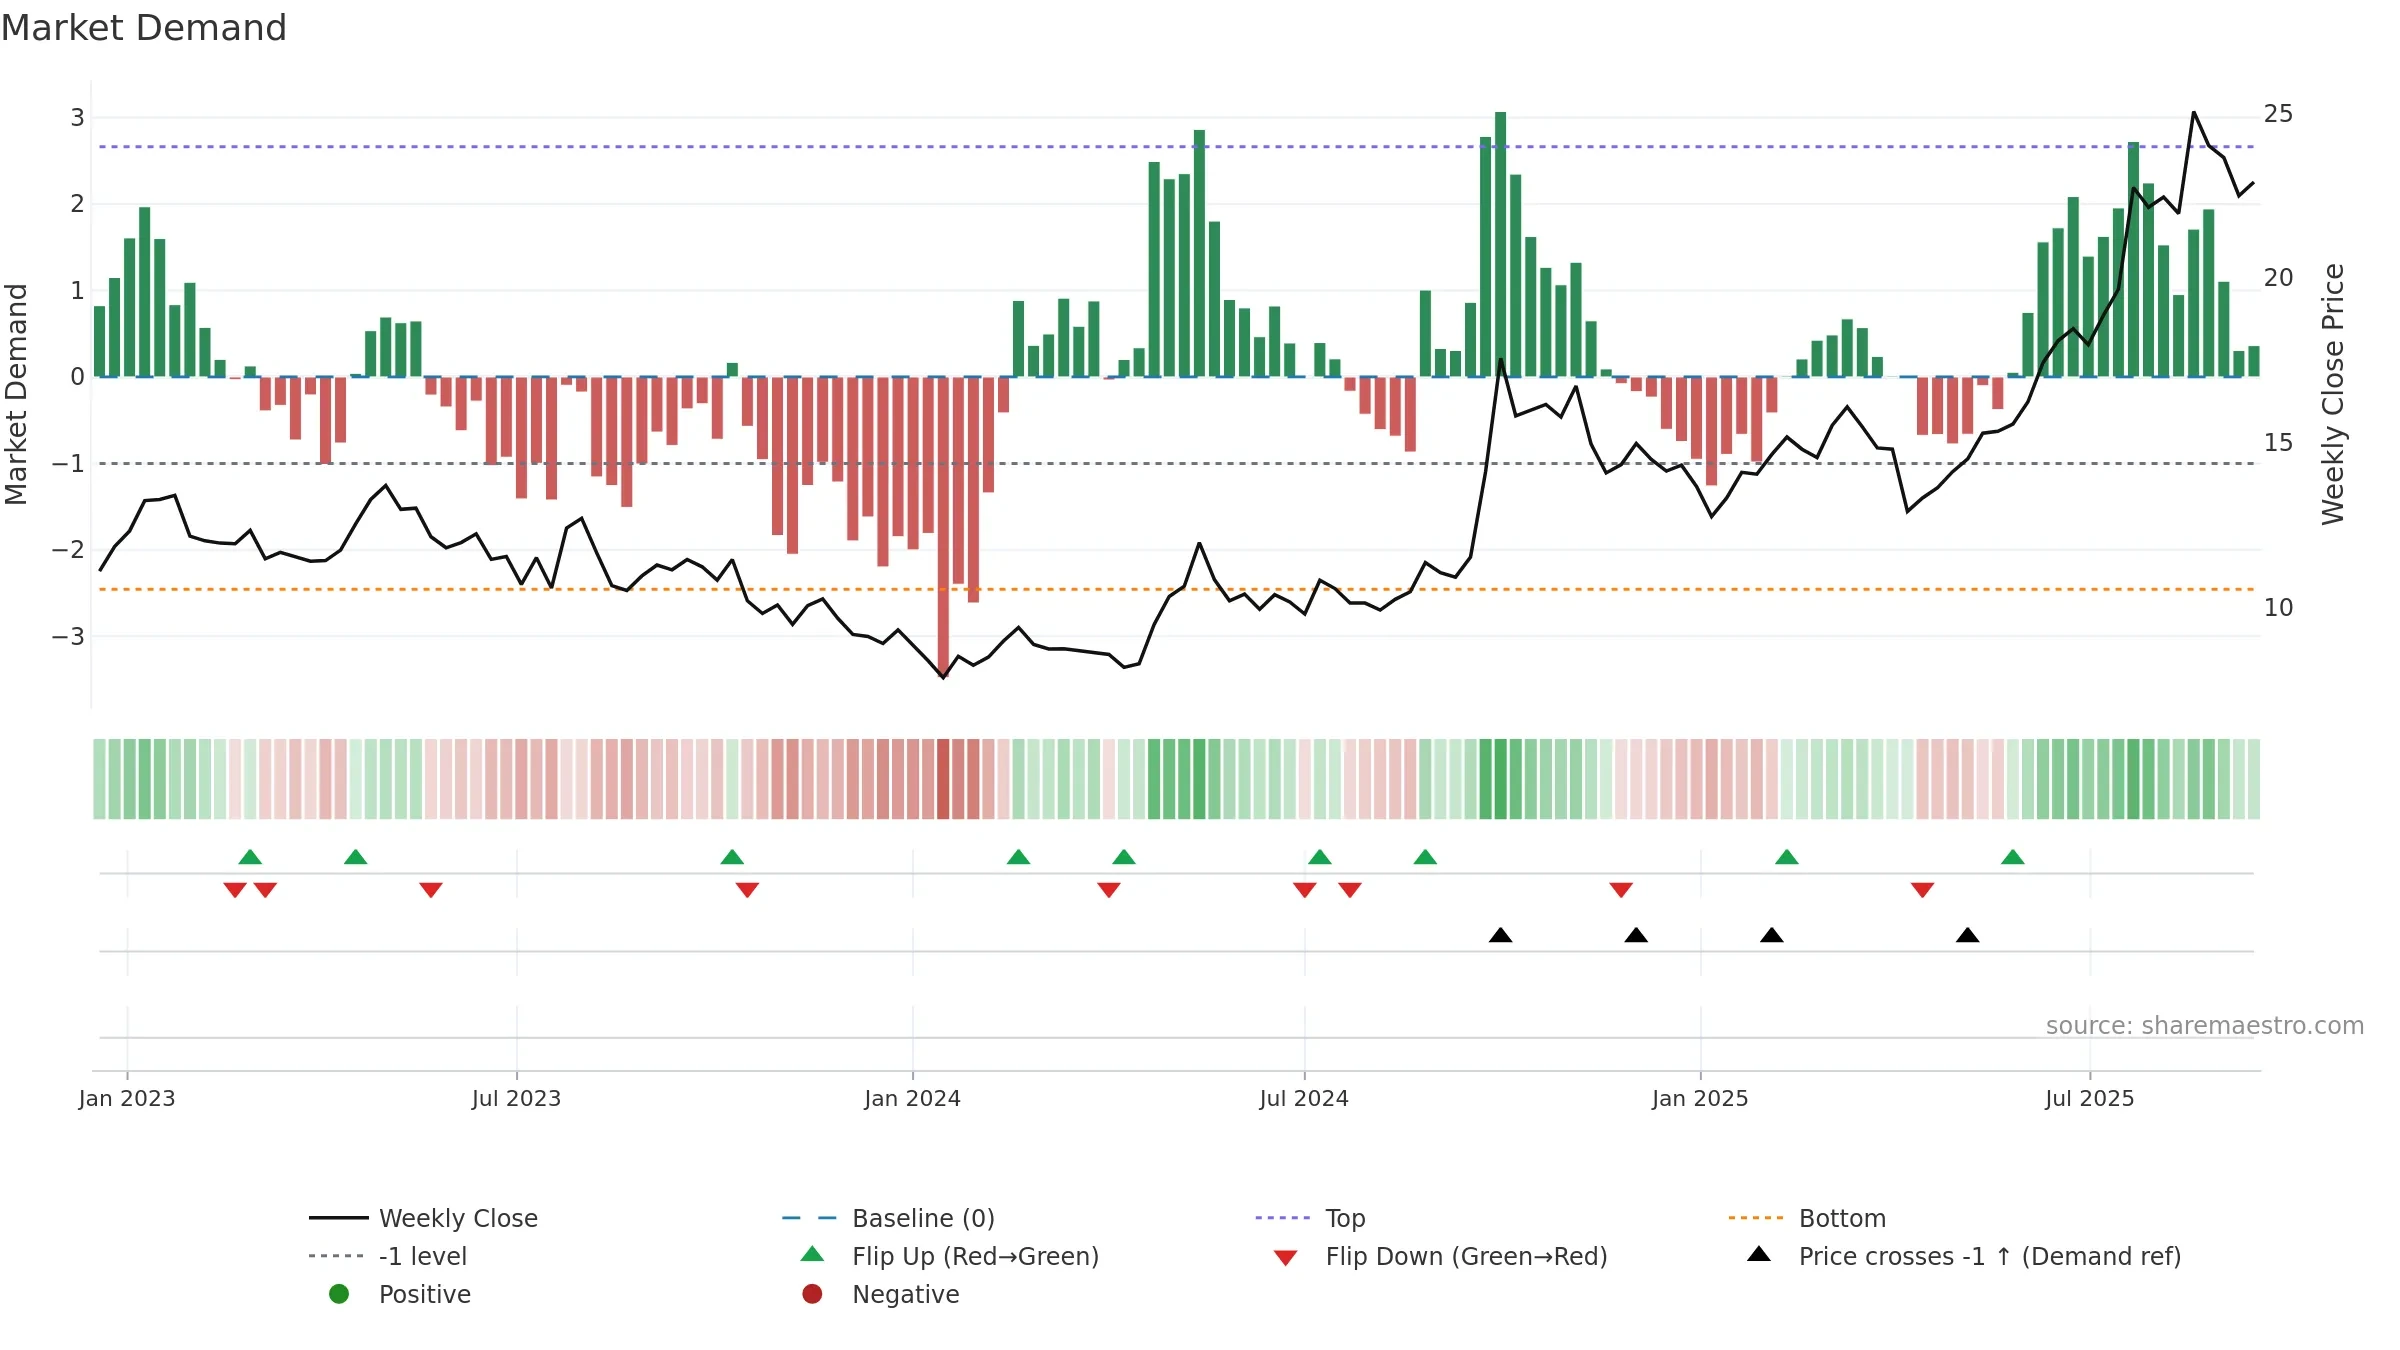Click the demand axis value −3
Viewport: 2400px width, 1350px height.
[x=68, y=637]
